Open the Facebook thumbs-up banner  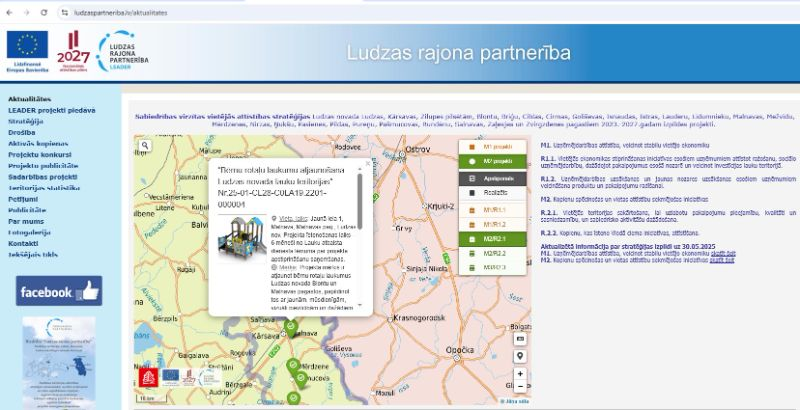59,292
